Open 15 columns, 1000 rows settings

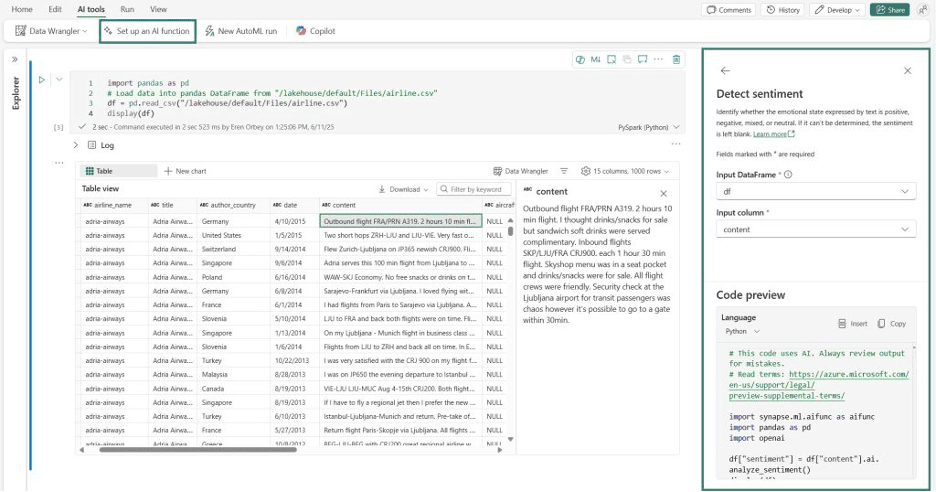[x=625, y=171]
